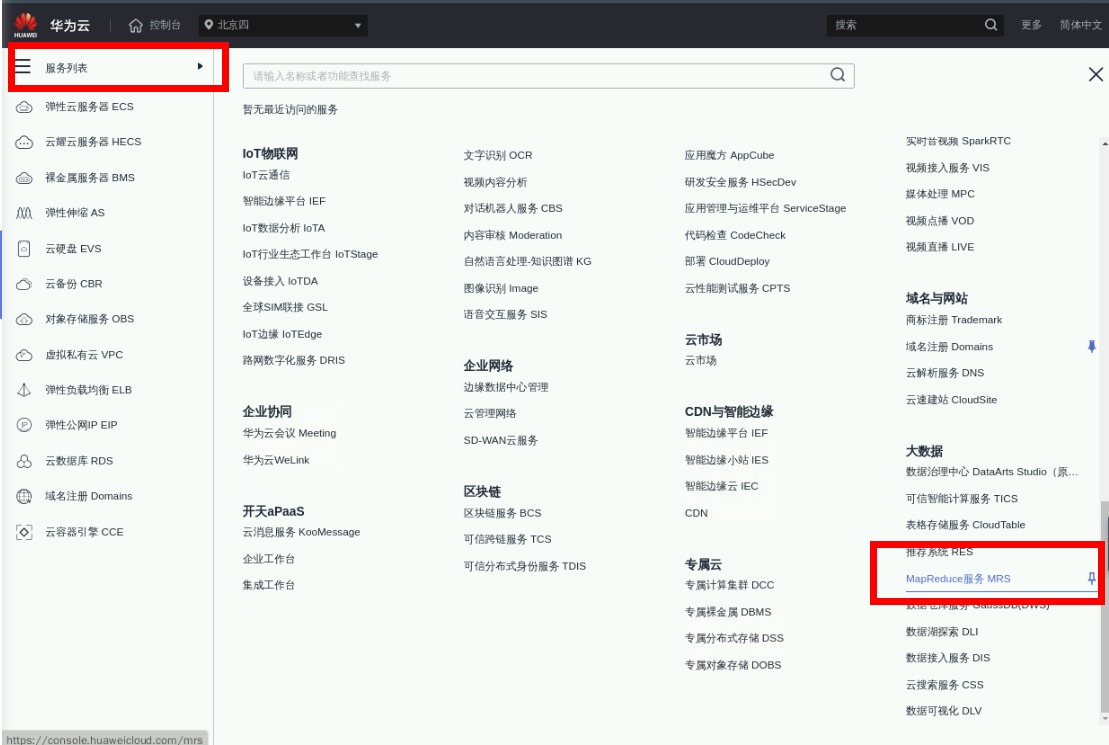
Task: Open the 简体中文 language selector
Action: point(1080,25)
